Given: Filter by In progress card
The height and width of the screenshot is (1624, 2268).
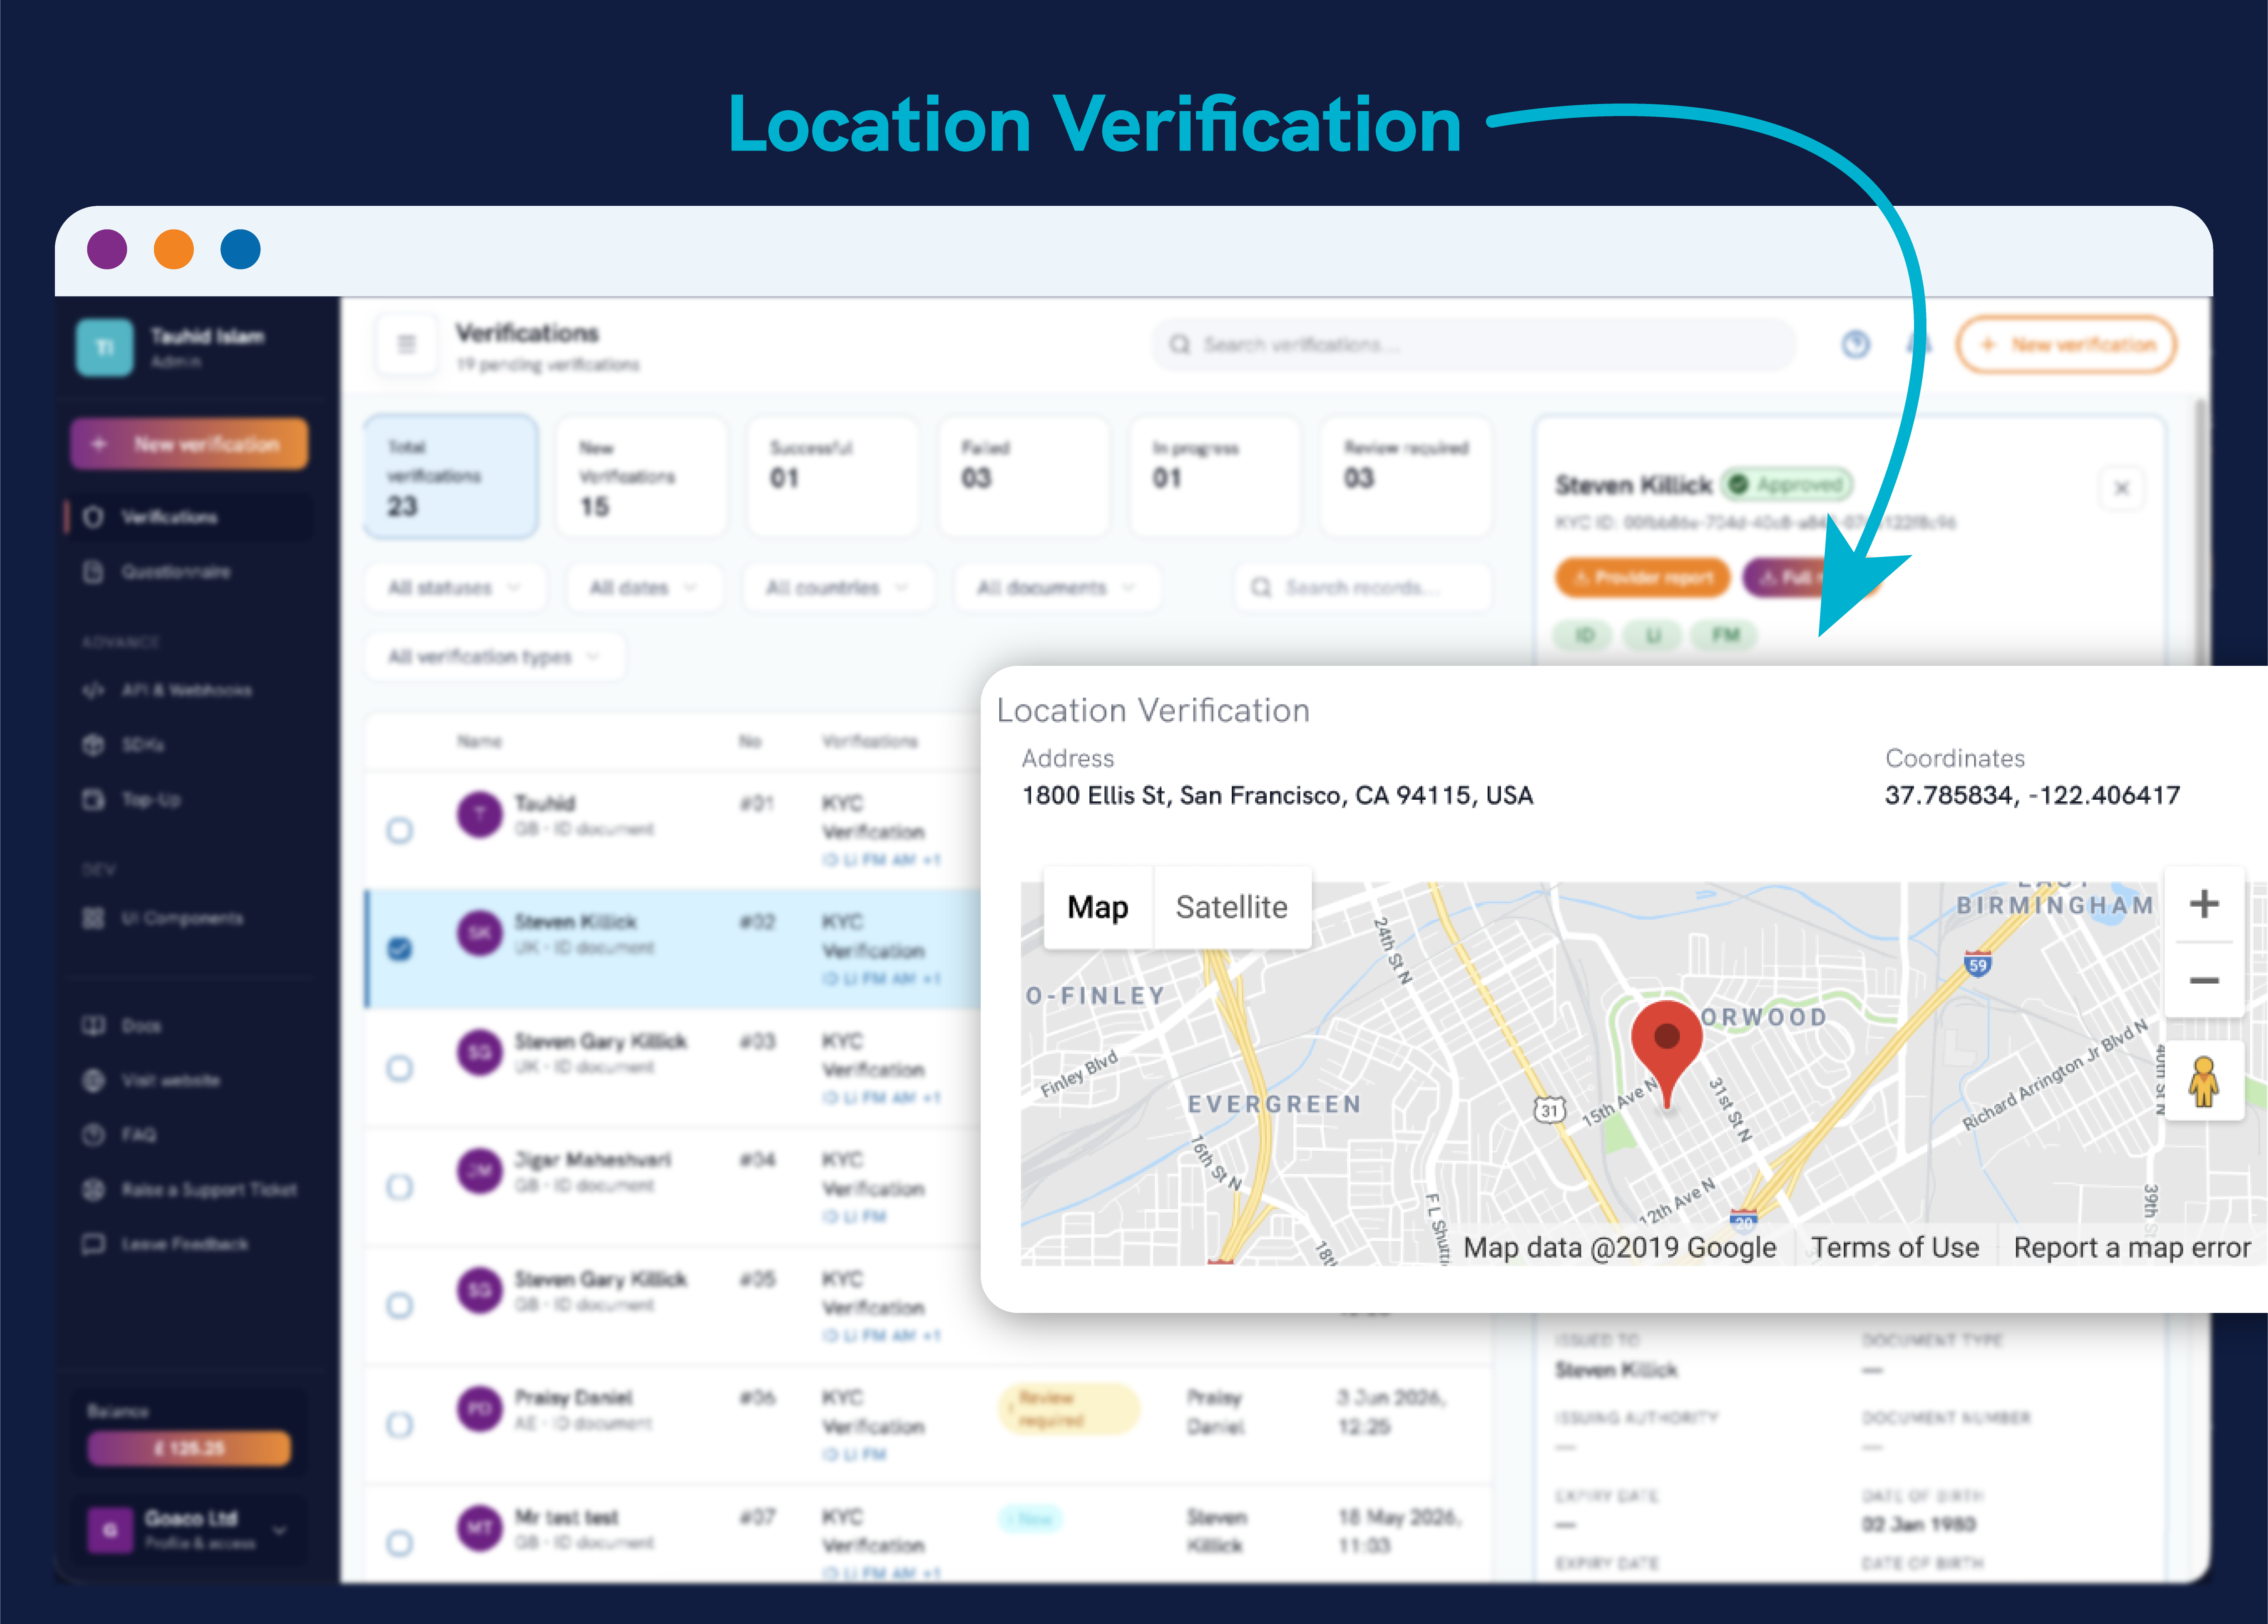Looking at the screenshot, I should [x=1215, y=477].
